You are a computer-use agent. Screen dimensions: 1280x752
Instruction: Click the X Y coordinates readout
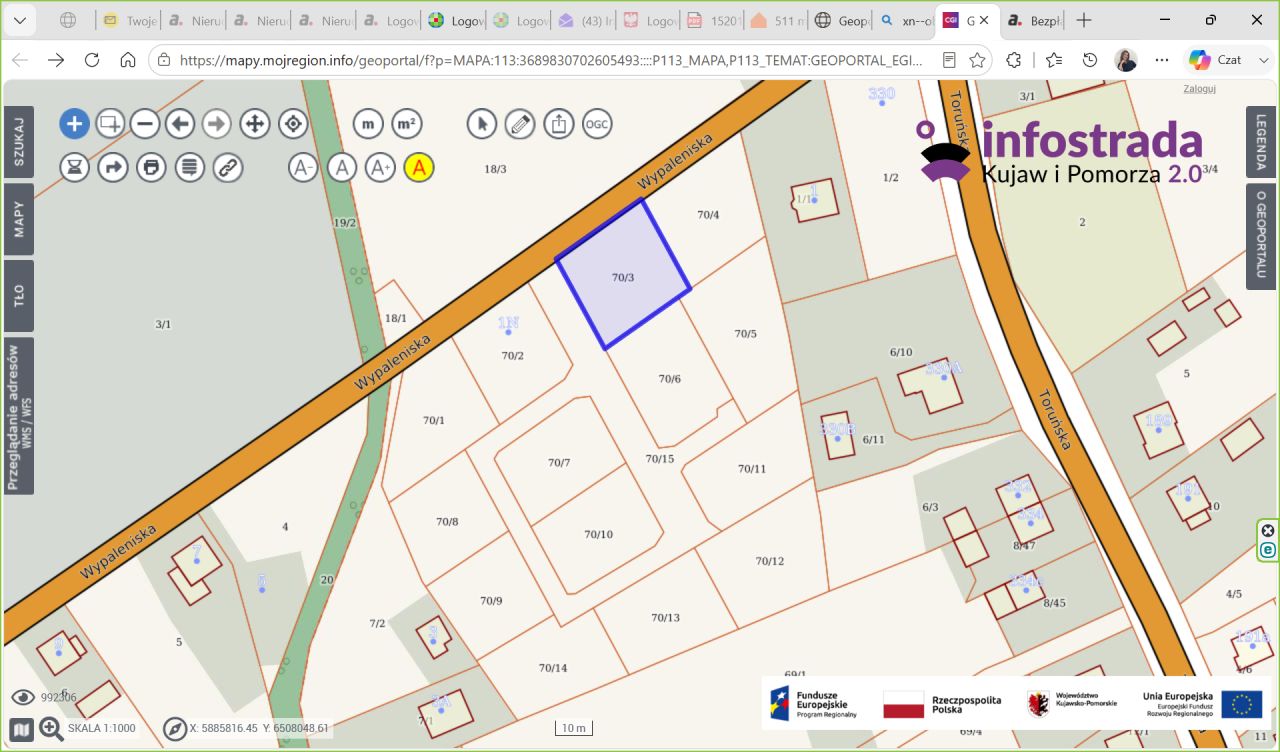pos(259,729)
